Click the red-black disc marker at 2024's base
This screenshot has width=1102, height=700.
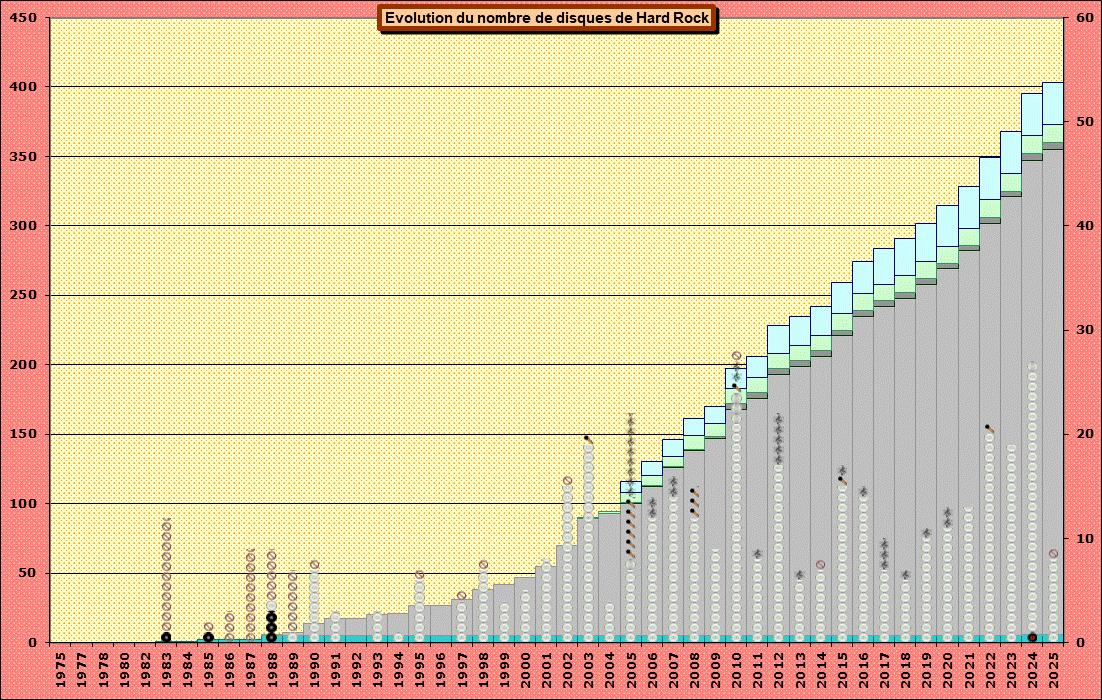pyautogui.click(x=1032, y=637)
